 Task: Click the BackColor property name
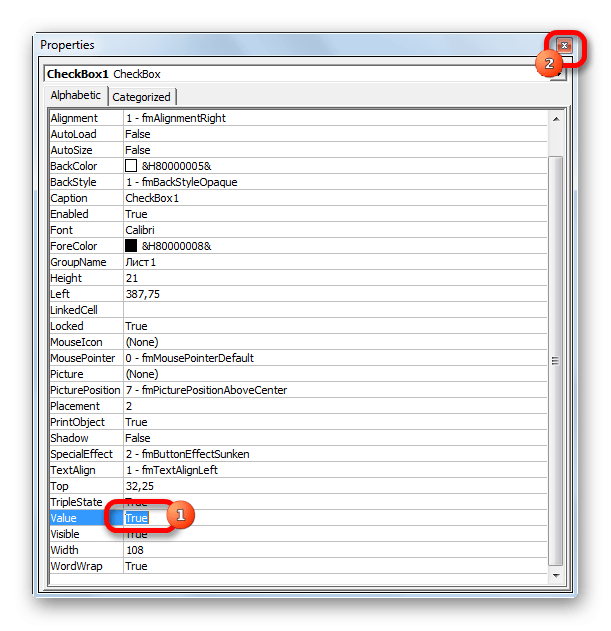(74, 166)
